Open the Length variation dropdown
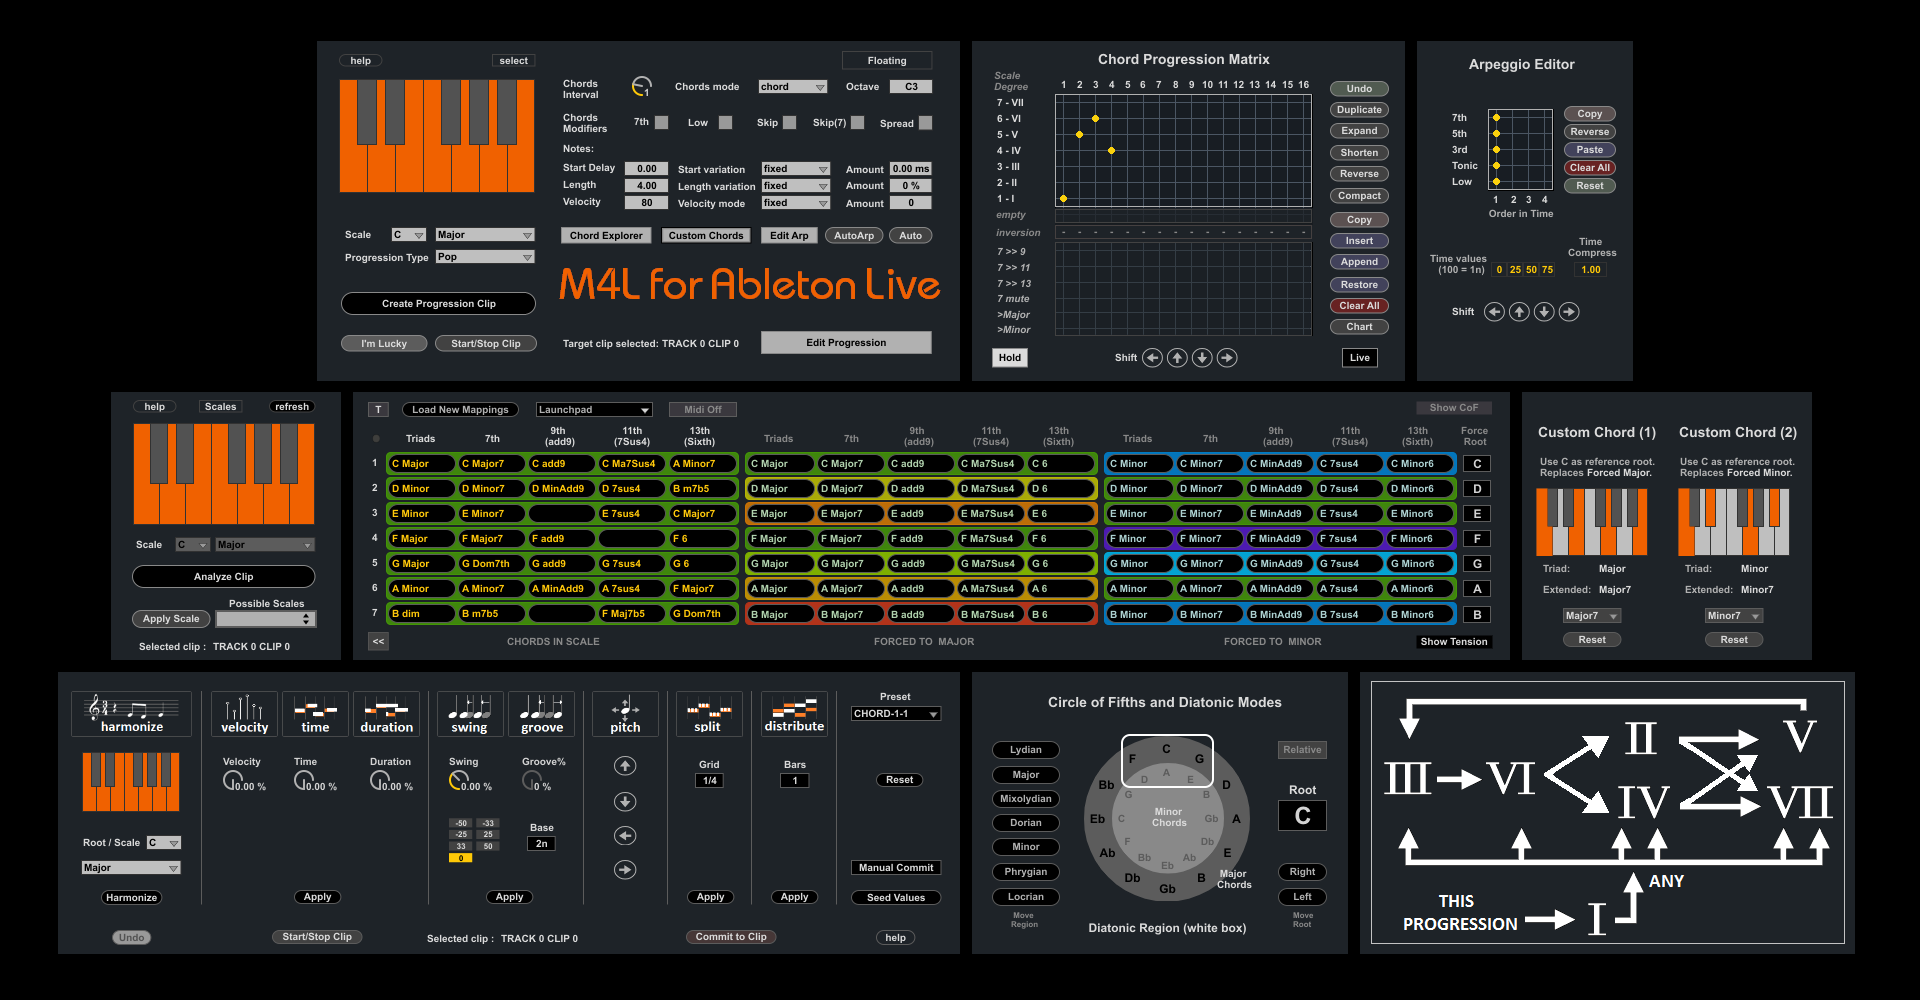The image size is (1920, 1000). point(796,186)
